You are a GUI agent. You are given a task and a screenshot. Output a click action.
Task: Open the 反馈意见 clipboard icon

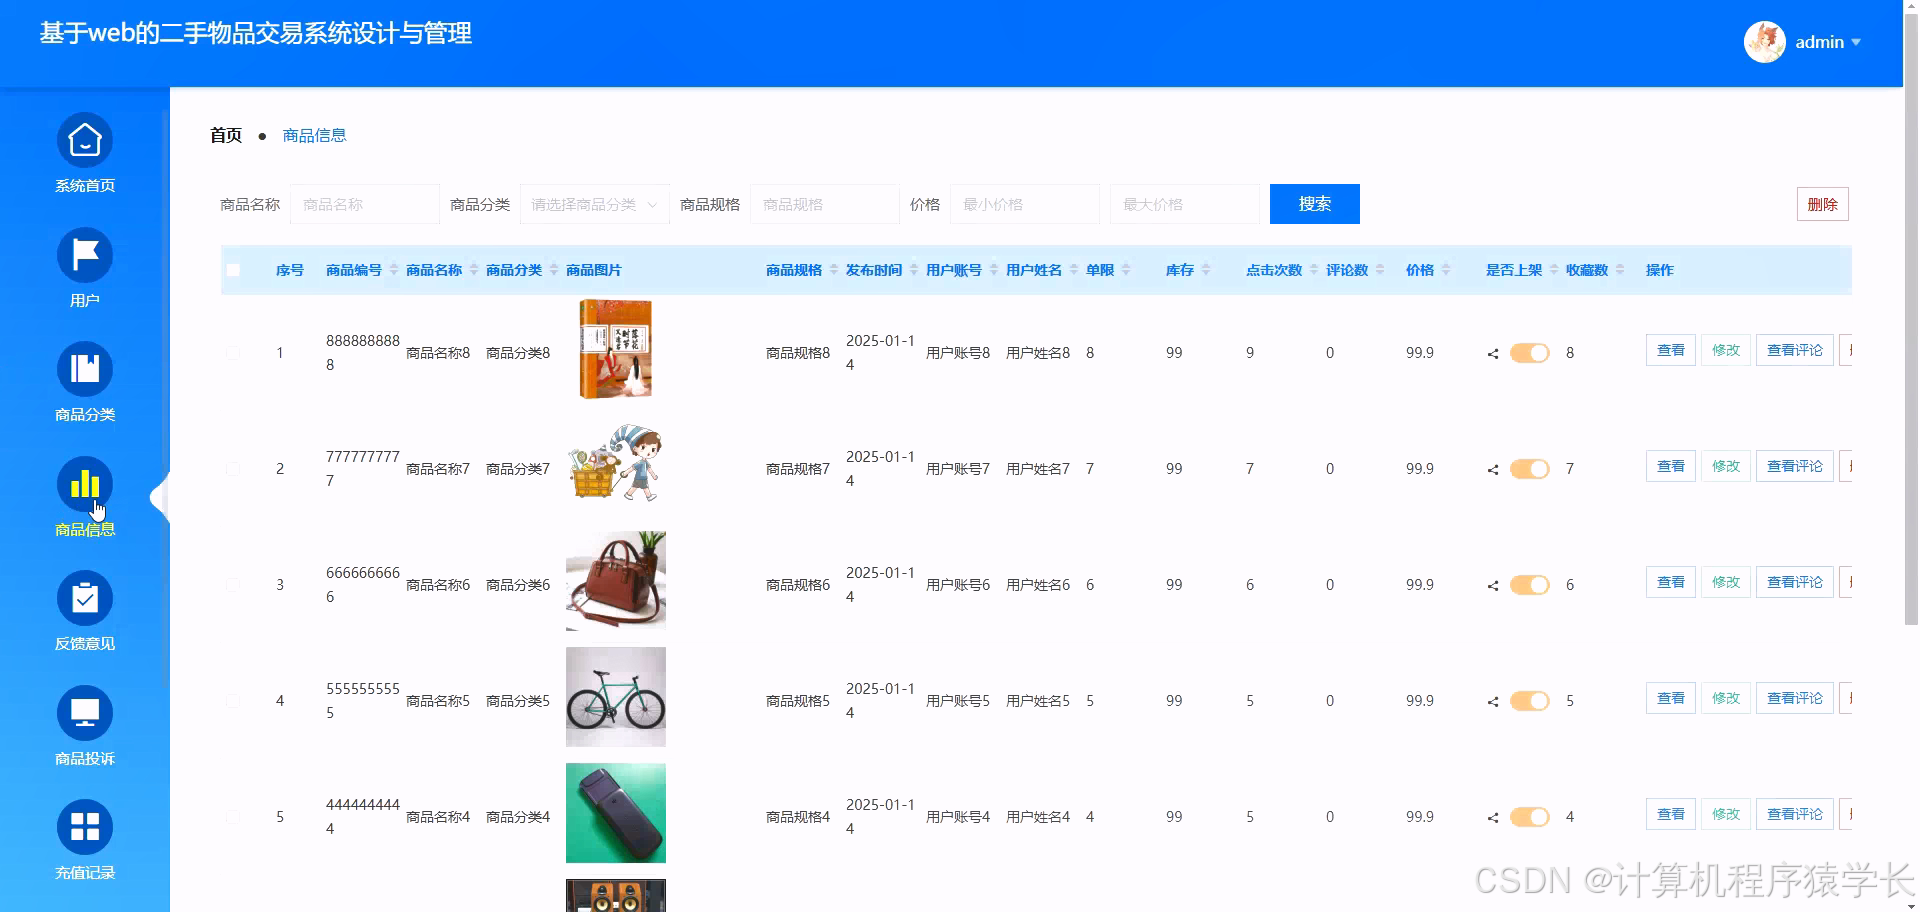click(x=85, y=599)
